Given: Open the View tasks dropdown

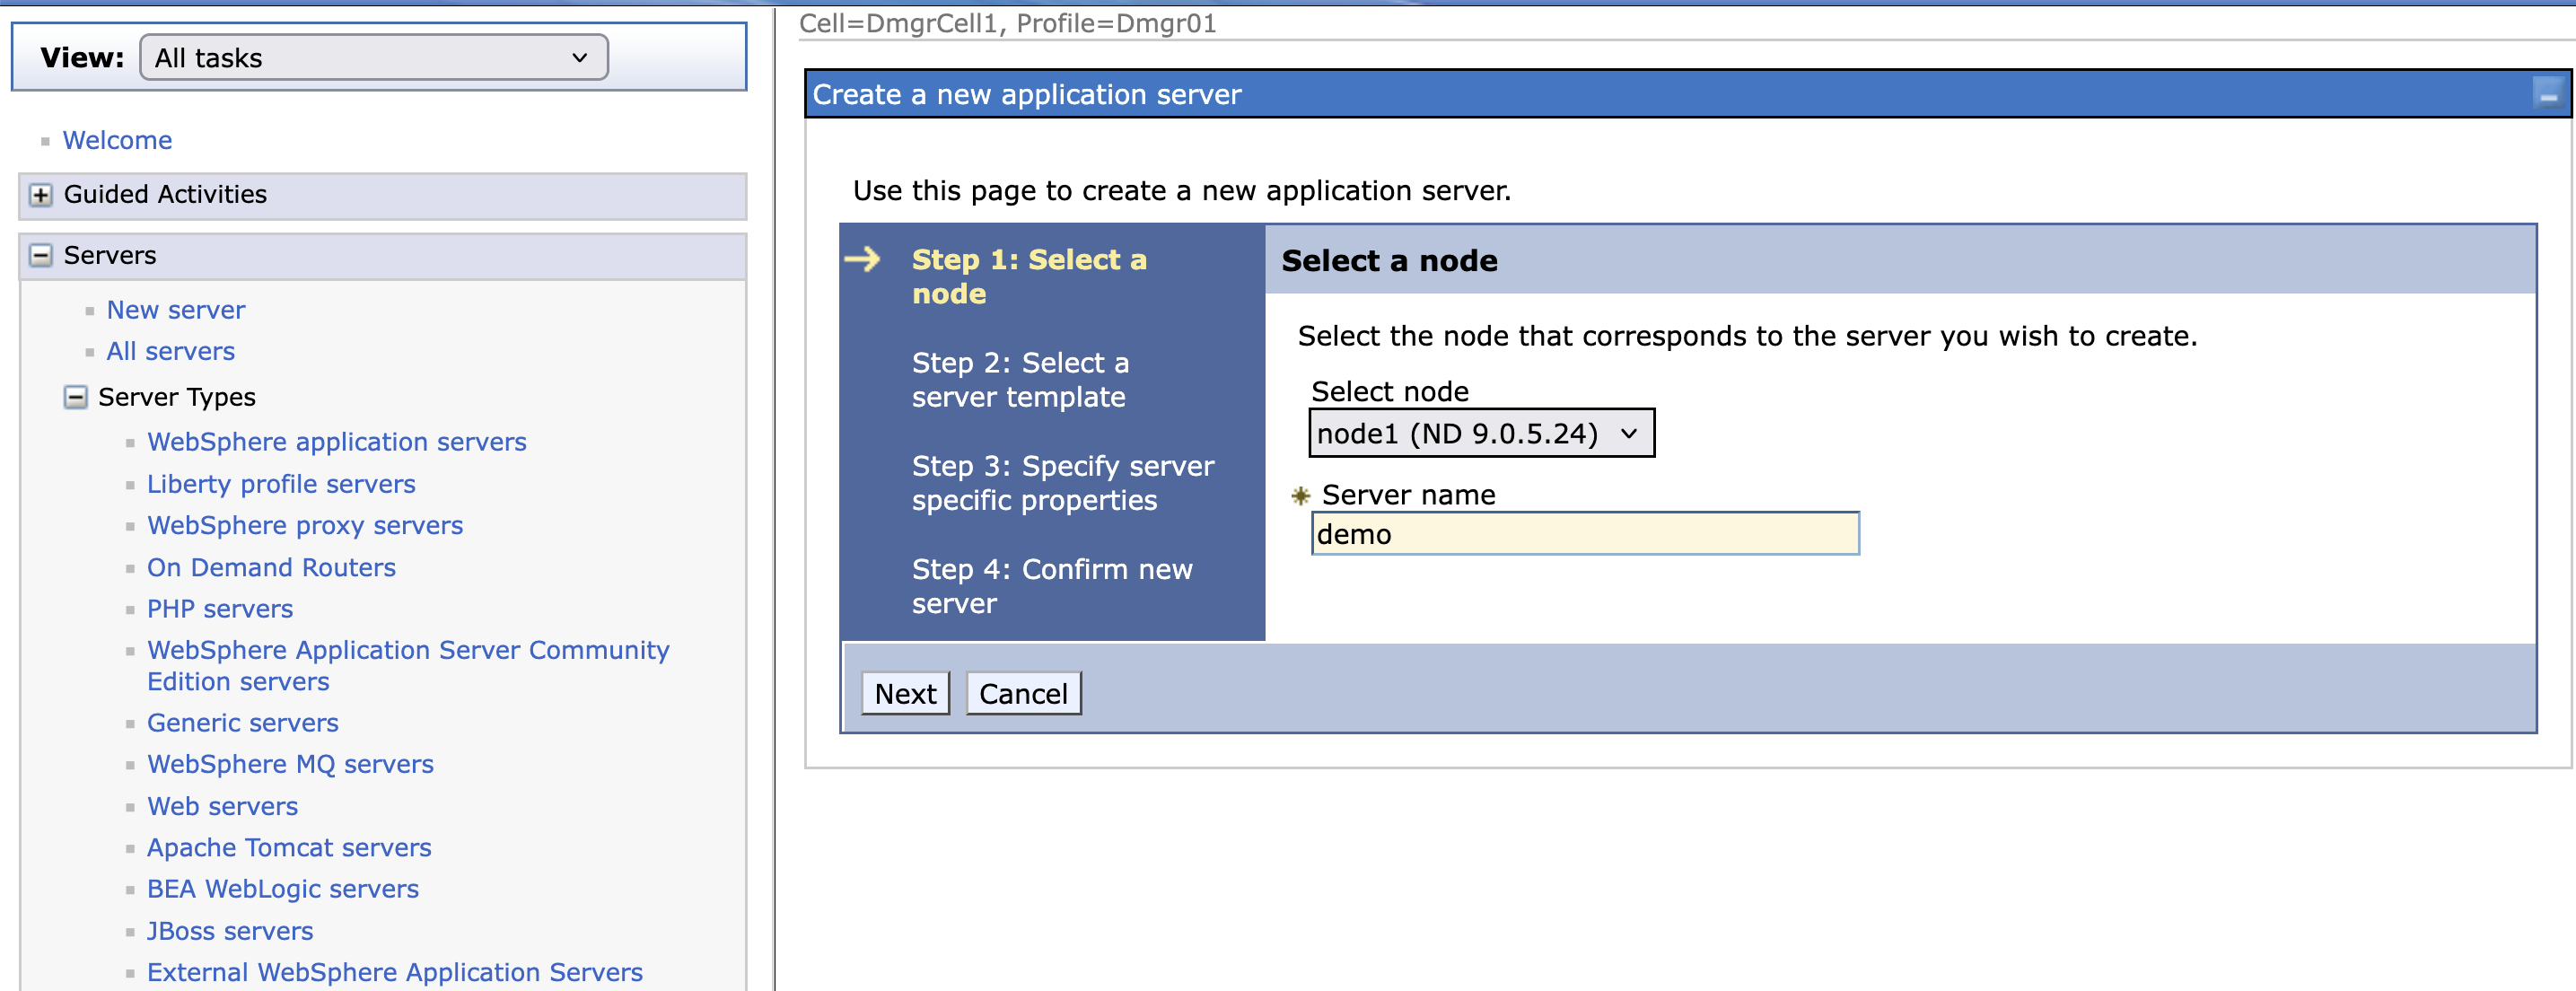Looking at the screenshot, I should 373,58.
